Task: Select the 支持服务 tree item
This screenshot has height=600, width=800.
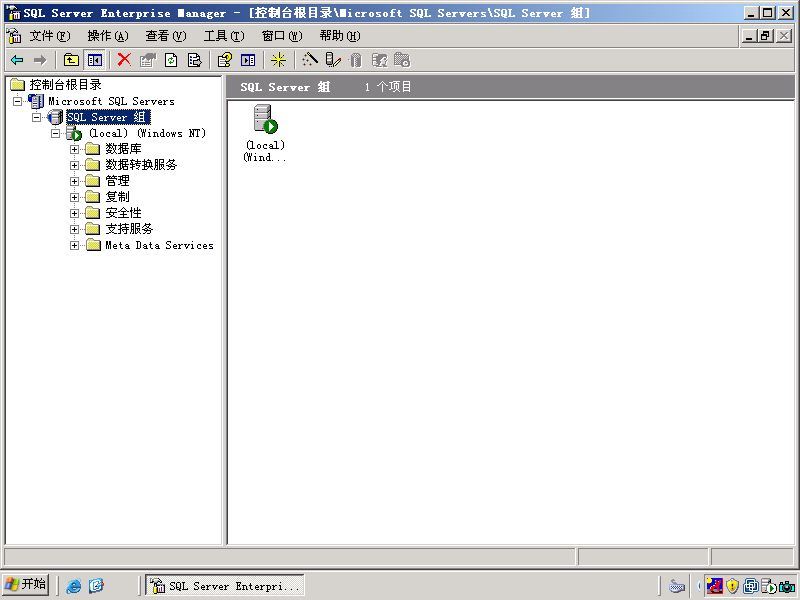Action: point(129,229)
